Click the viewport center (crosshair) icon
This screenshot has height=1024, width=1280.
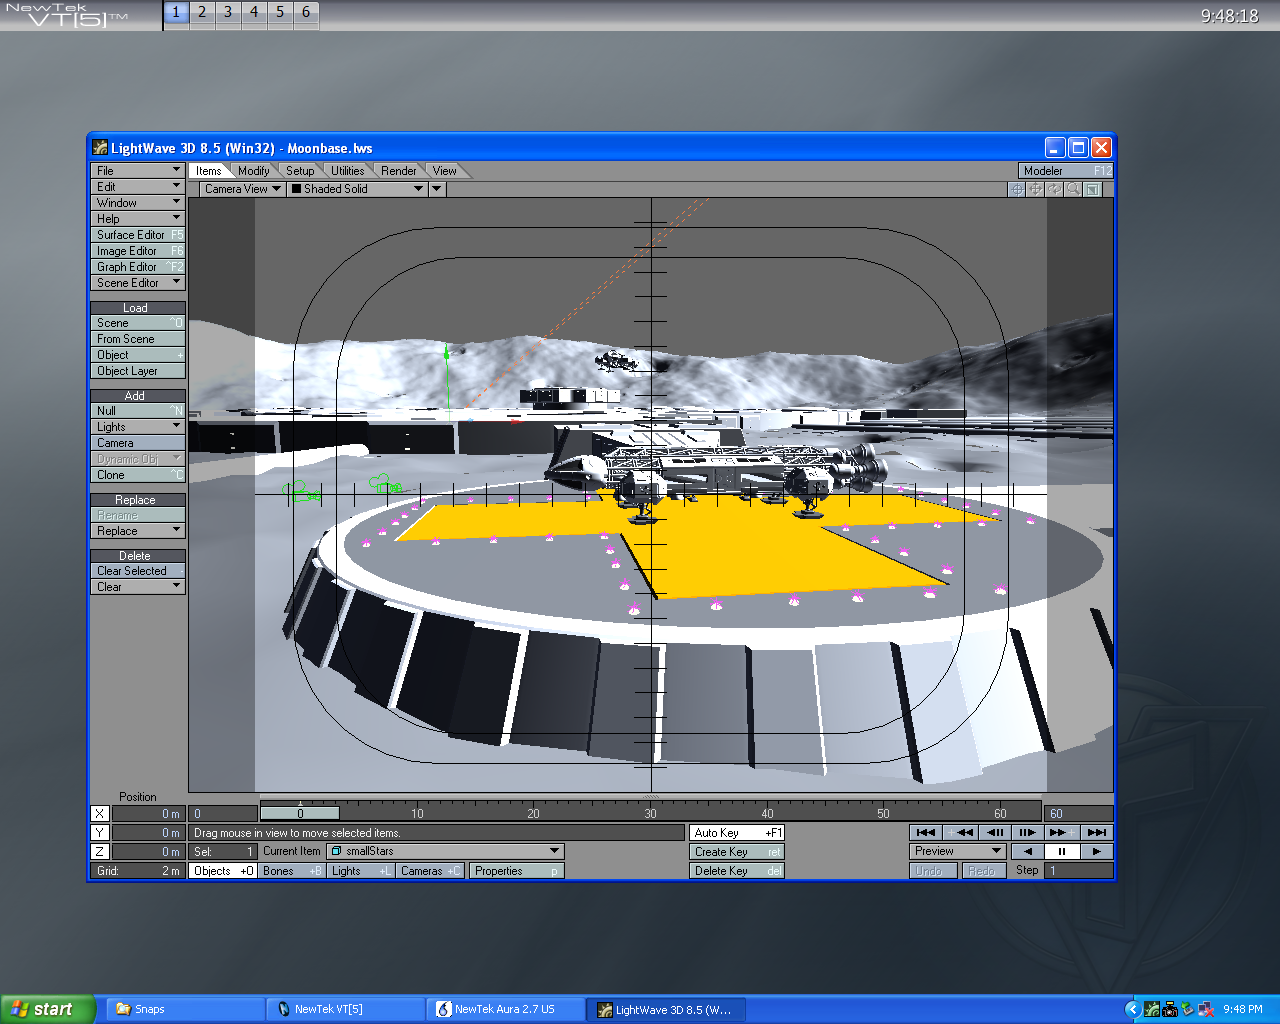(1017, 189)
